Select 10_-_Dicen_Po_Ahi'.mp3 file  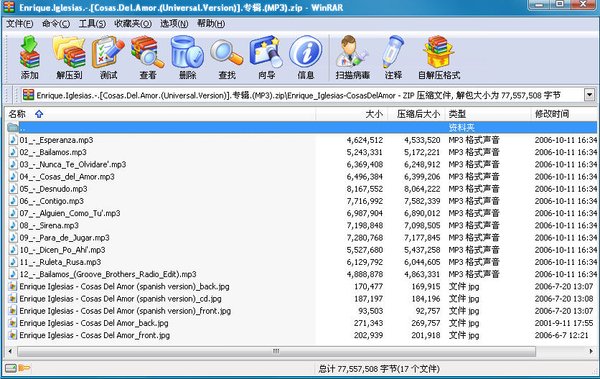(x=62, y=250)
